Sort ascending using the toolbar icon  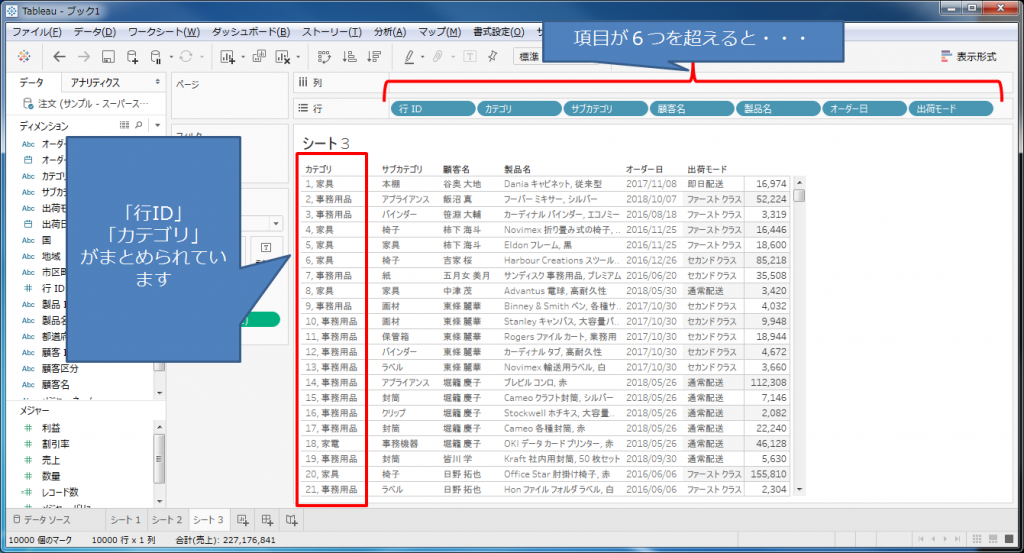(x=349, y=56)
